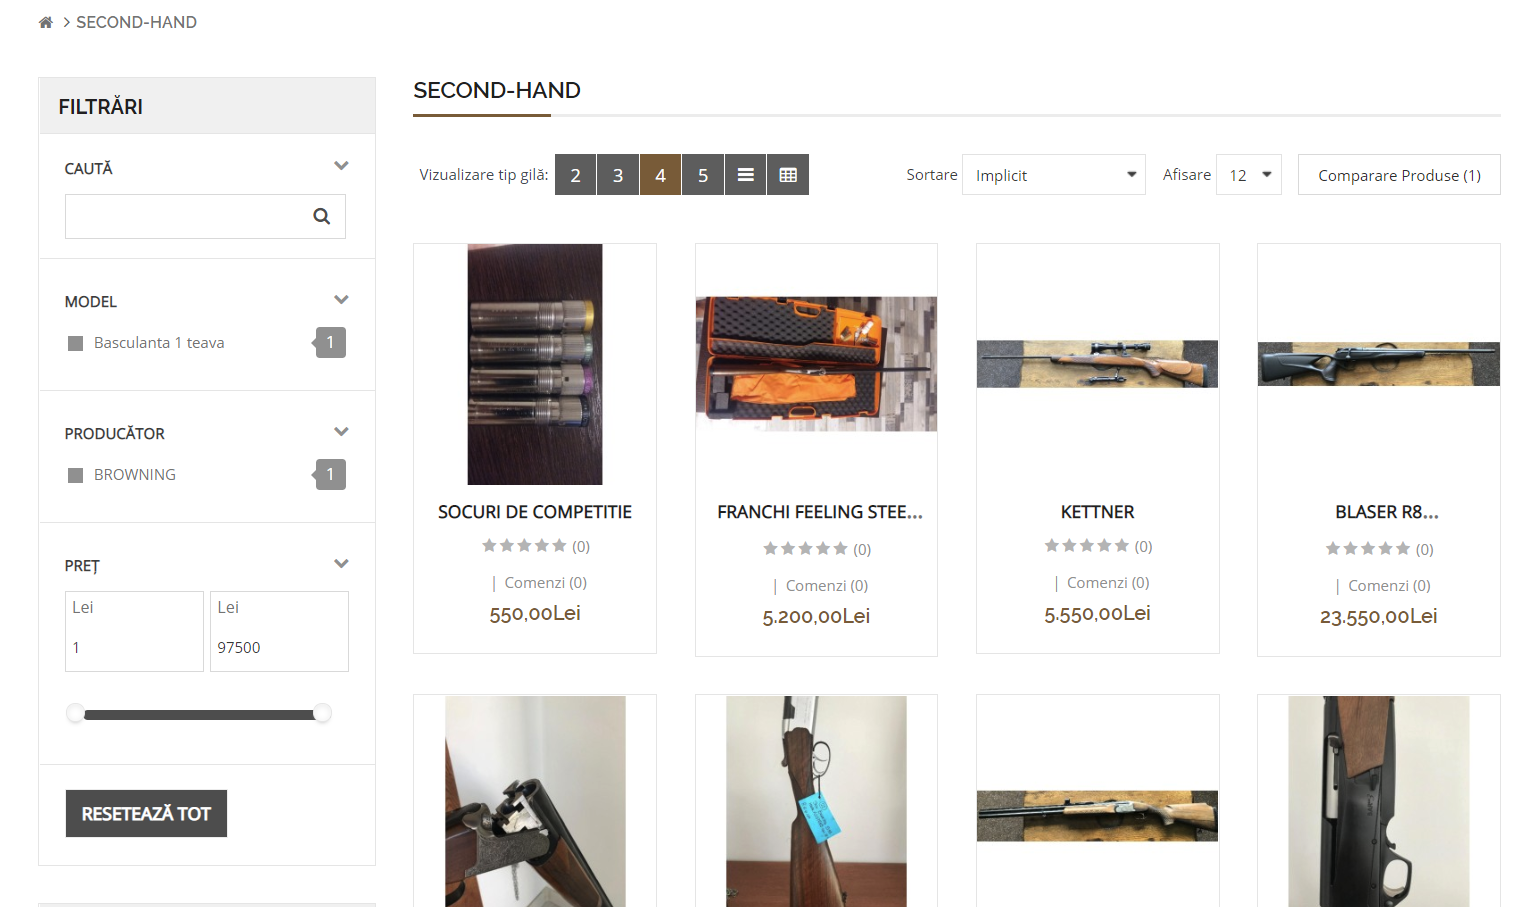Open the KETTNER rifle thumbnail

(1097, 364)
